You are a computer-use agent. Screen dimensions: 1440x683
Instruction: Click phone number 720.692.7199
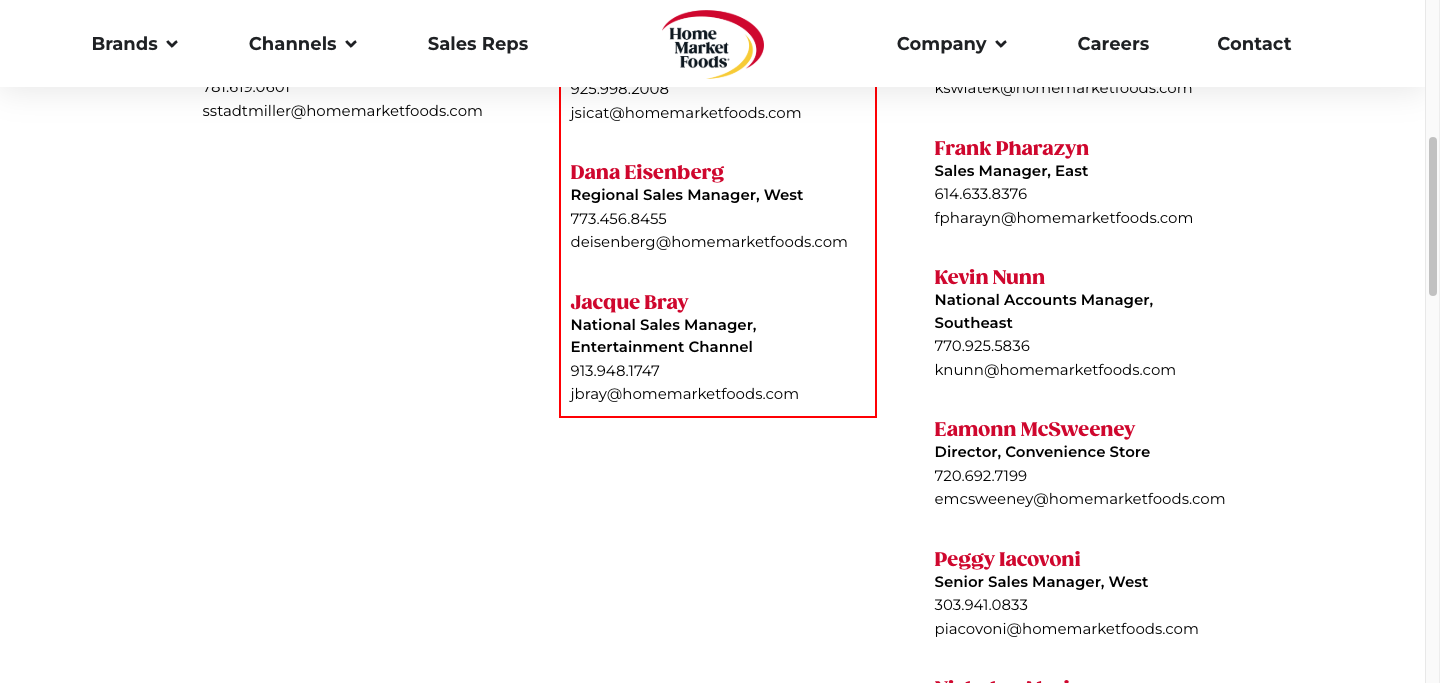pos(980,476)
